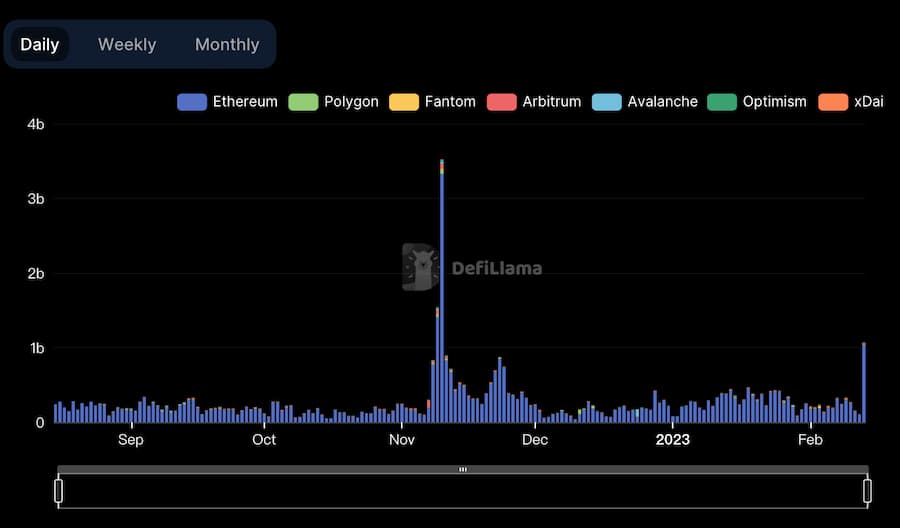Toggle the Optimism series legend icon

pos(721,101)
